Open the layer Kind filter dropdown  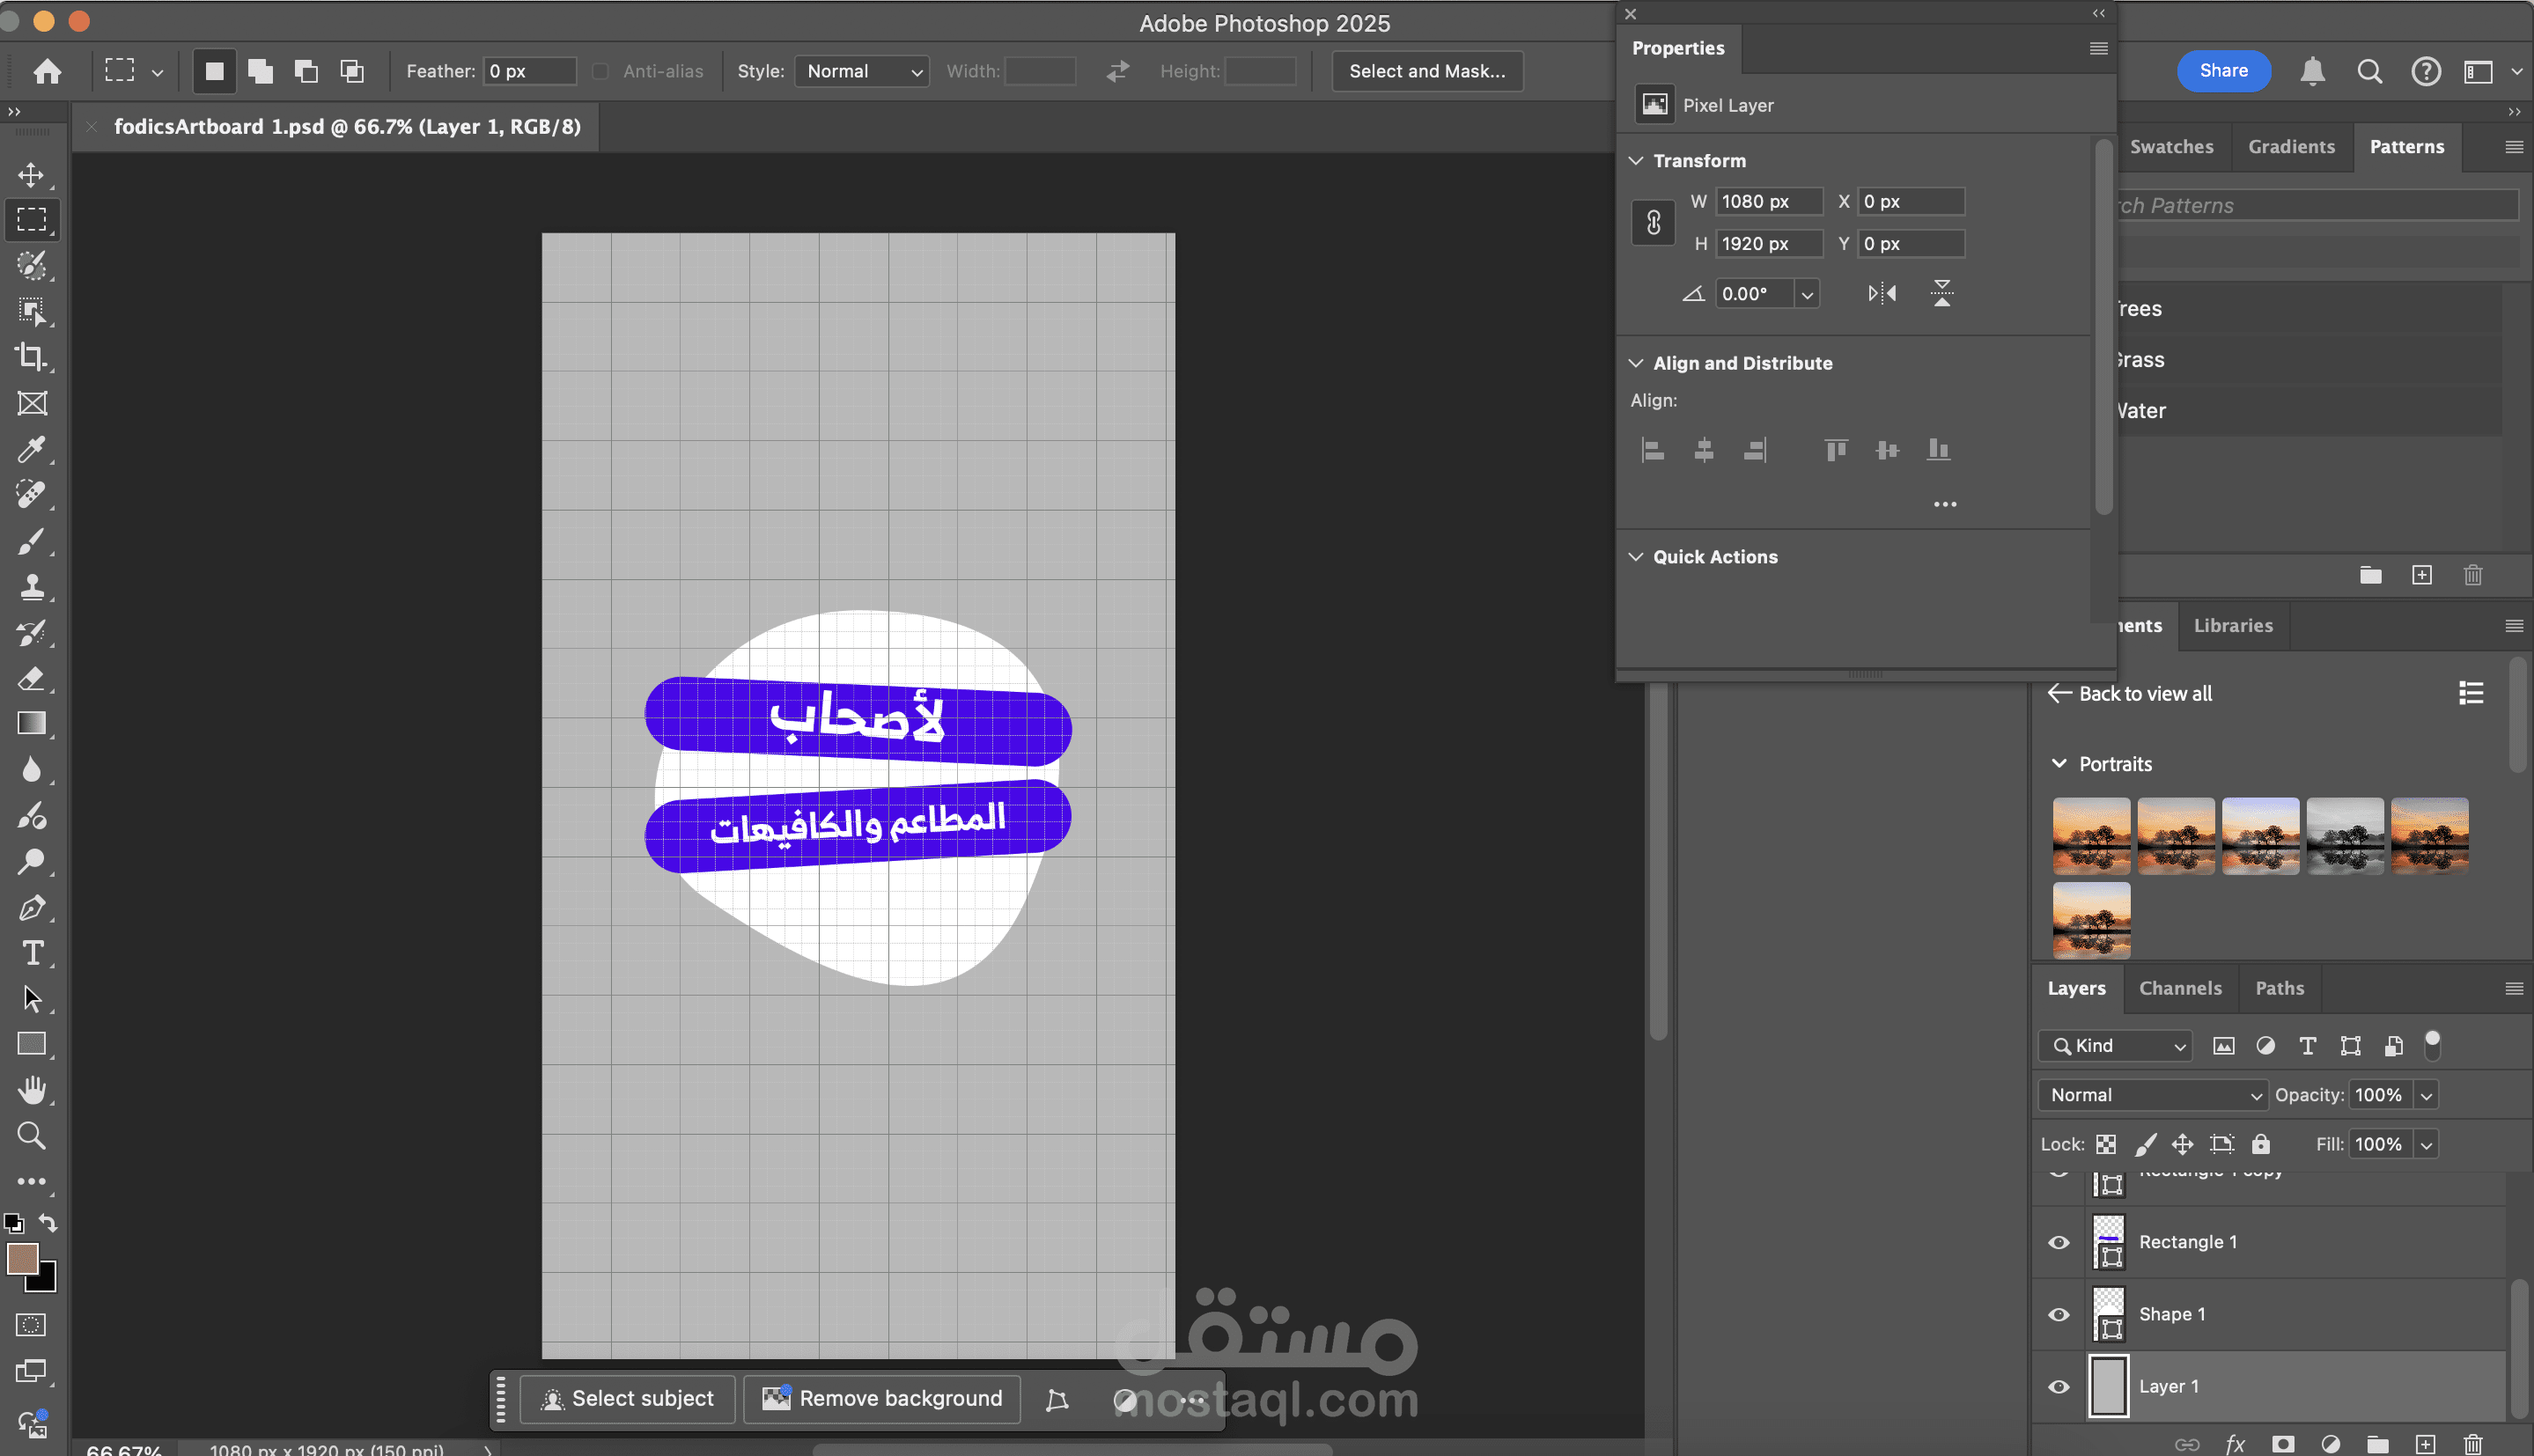pyautogui.click(x=2115, y=1046)
